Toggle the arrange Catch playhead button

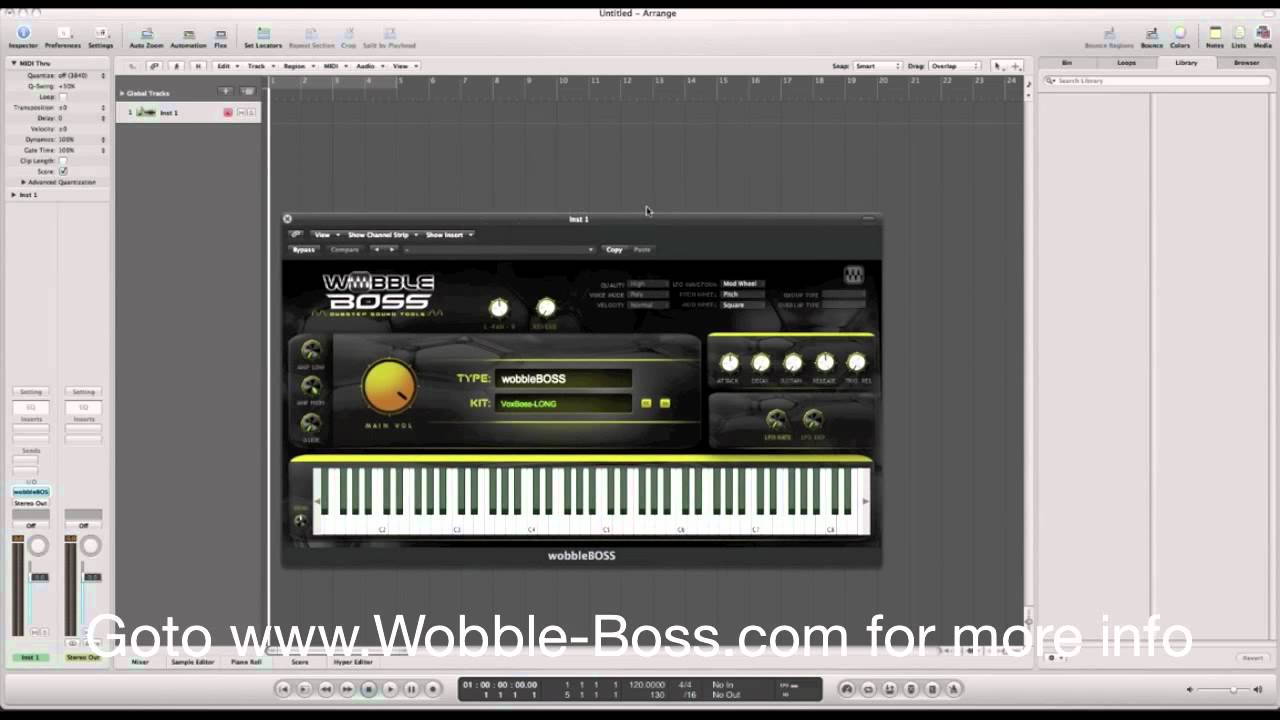click(176, 66)
